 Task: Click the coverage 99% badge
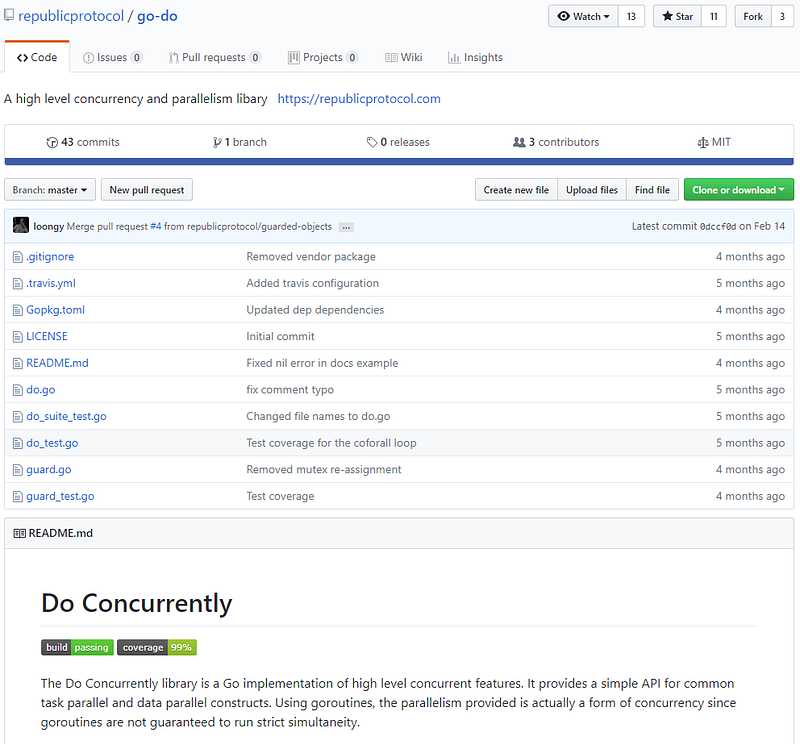coord(157,648)
